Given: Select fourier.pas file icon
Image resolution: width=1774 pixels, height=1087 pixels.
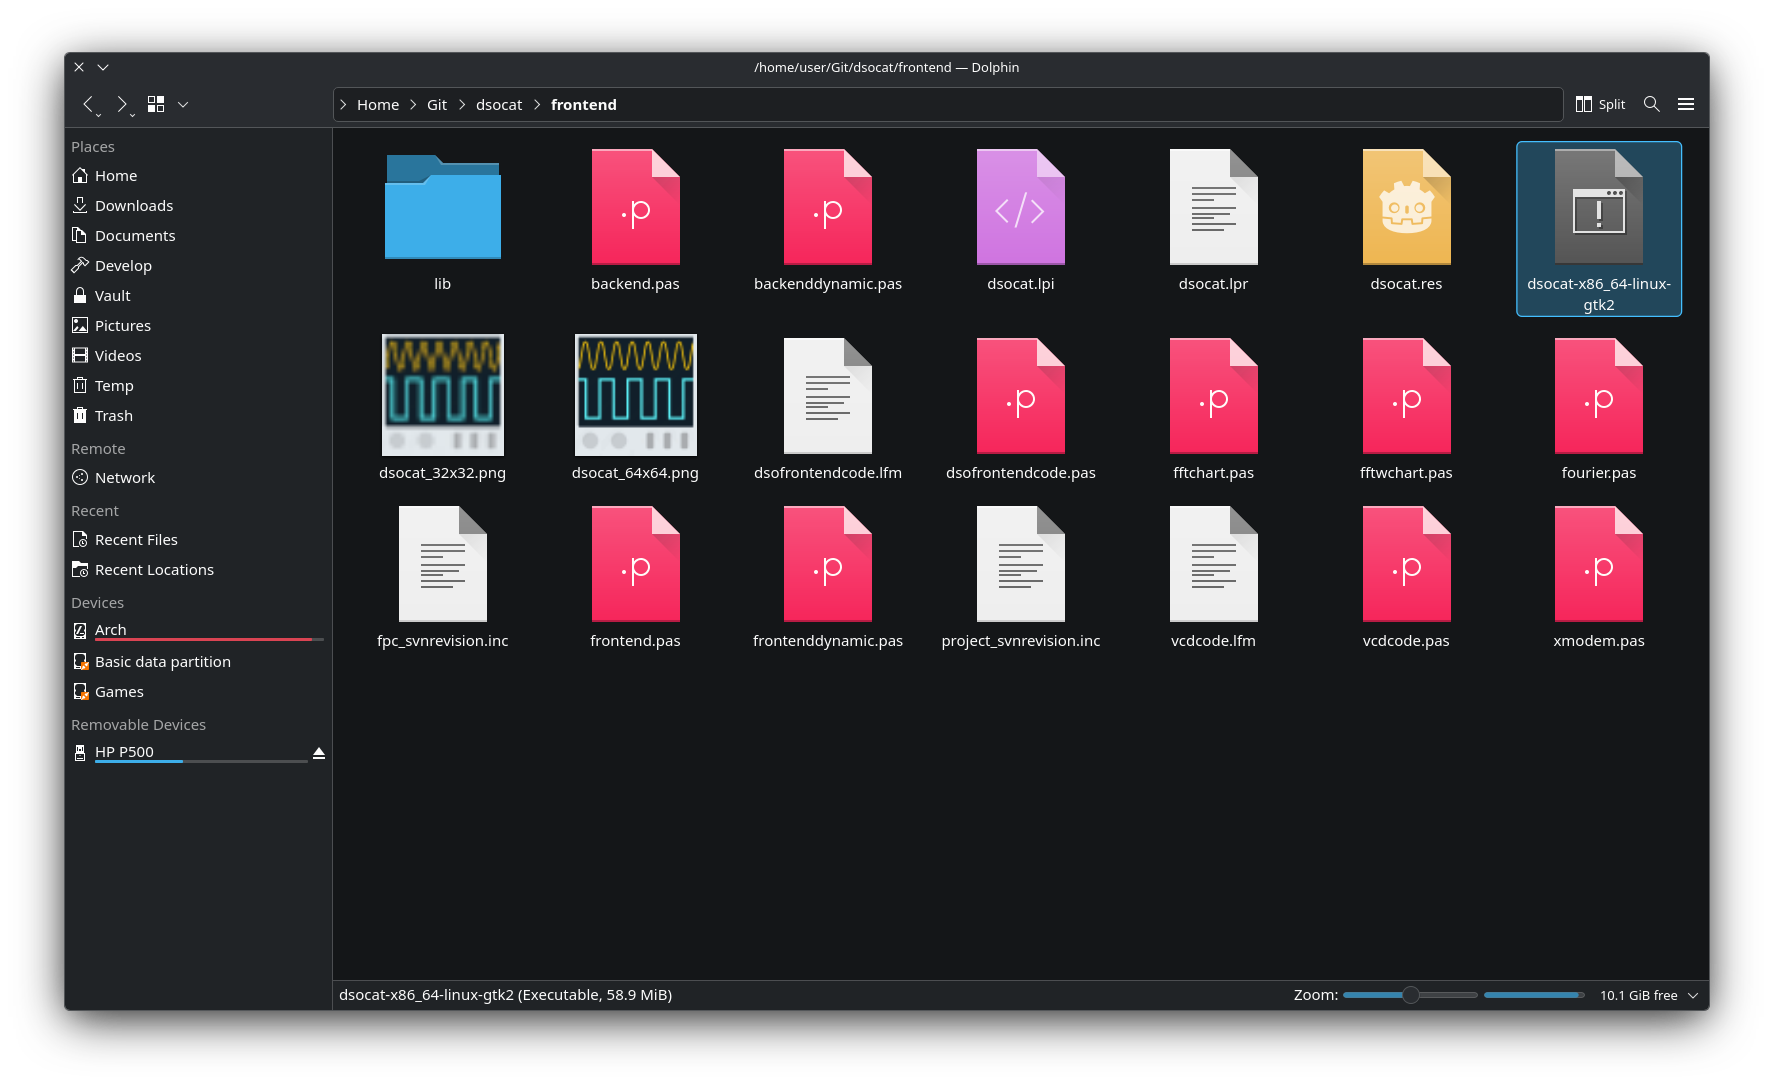Looking at the screenshot, I should click(x=1599, y=396).
